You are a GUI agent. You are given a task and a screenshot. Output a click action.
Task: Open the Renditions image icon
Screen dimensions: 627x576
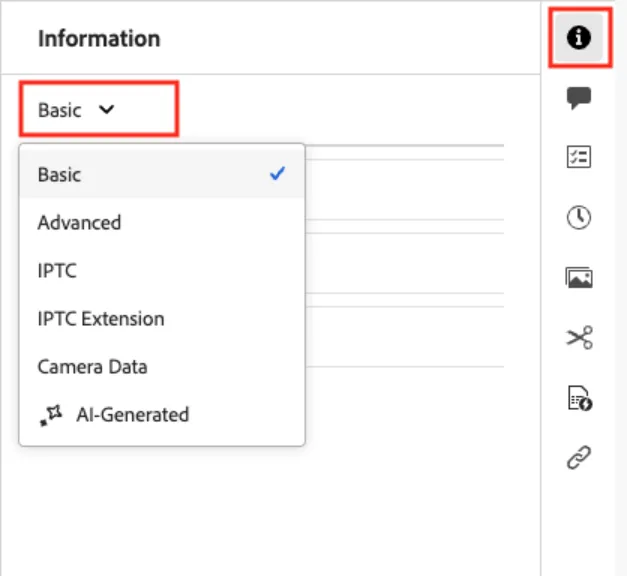coord(579,278)
